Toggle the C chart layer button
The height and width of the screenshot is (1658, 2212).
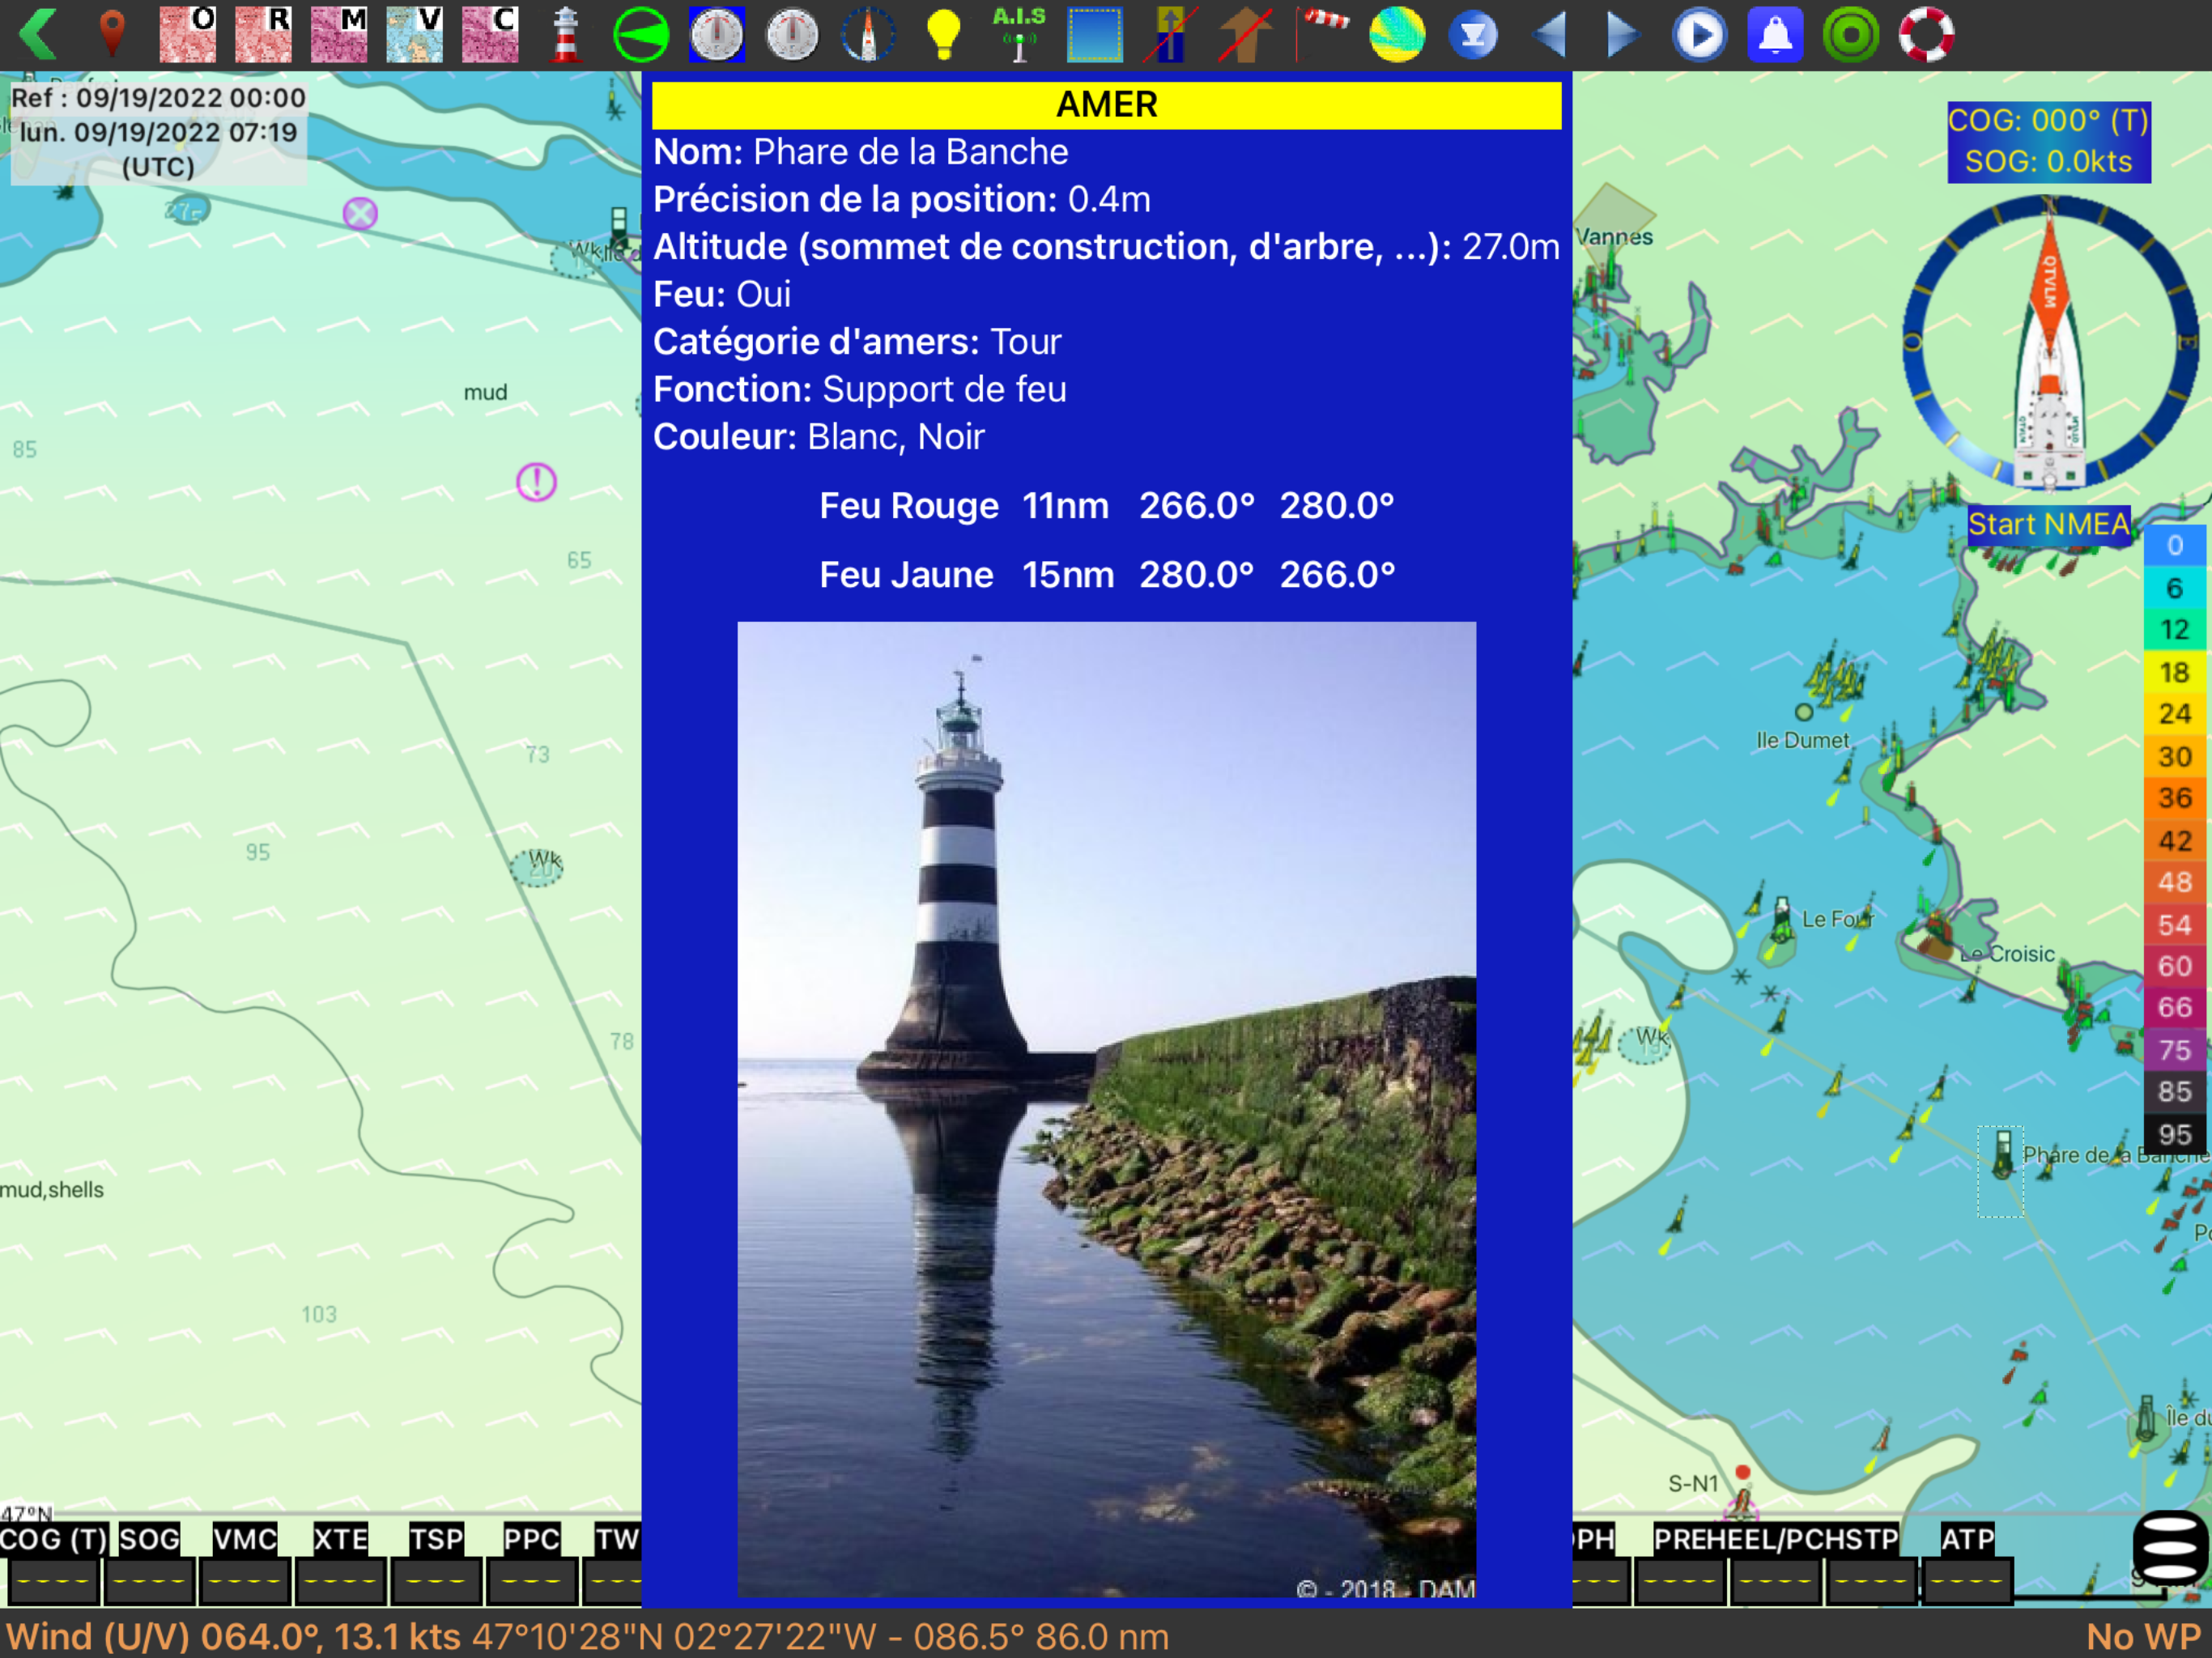click(490, 34)
